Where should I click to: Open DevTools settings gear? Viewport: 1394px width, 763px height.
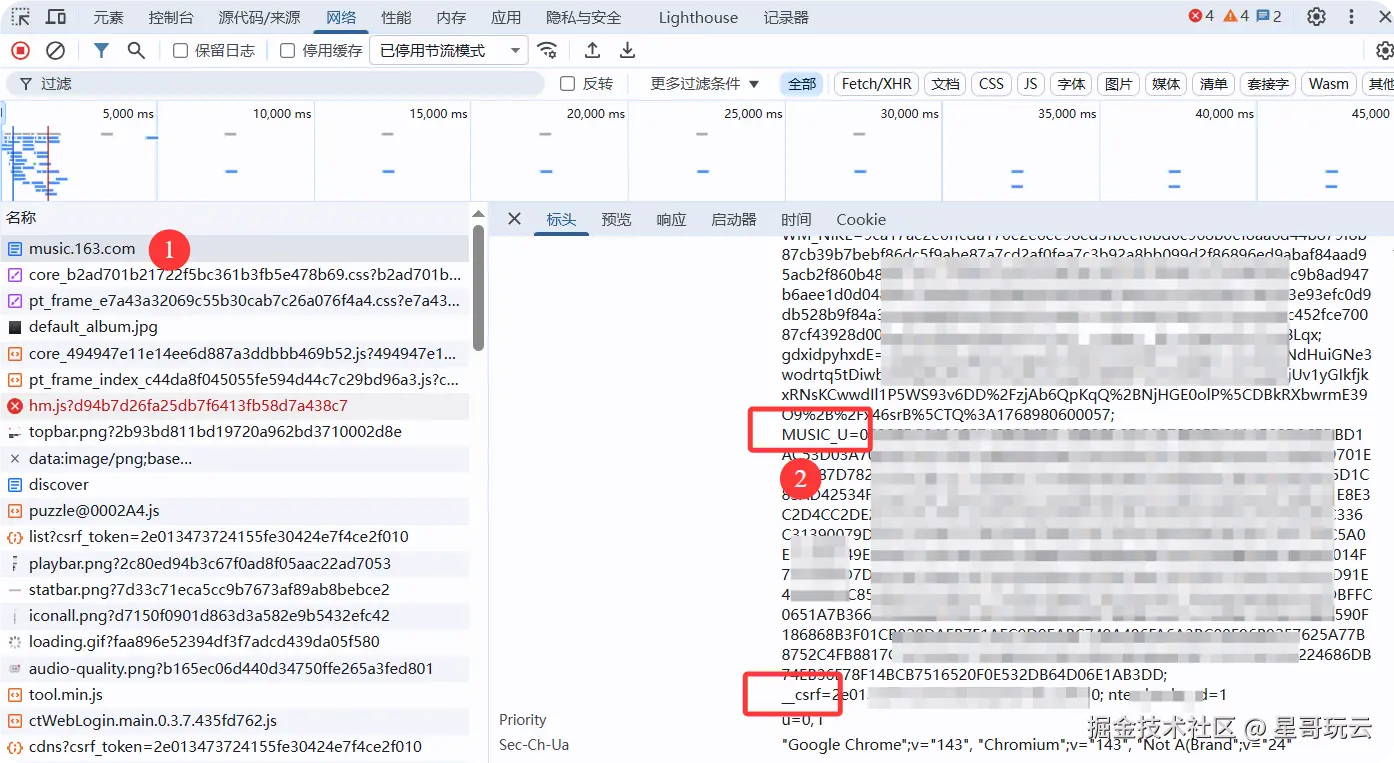1317,17
